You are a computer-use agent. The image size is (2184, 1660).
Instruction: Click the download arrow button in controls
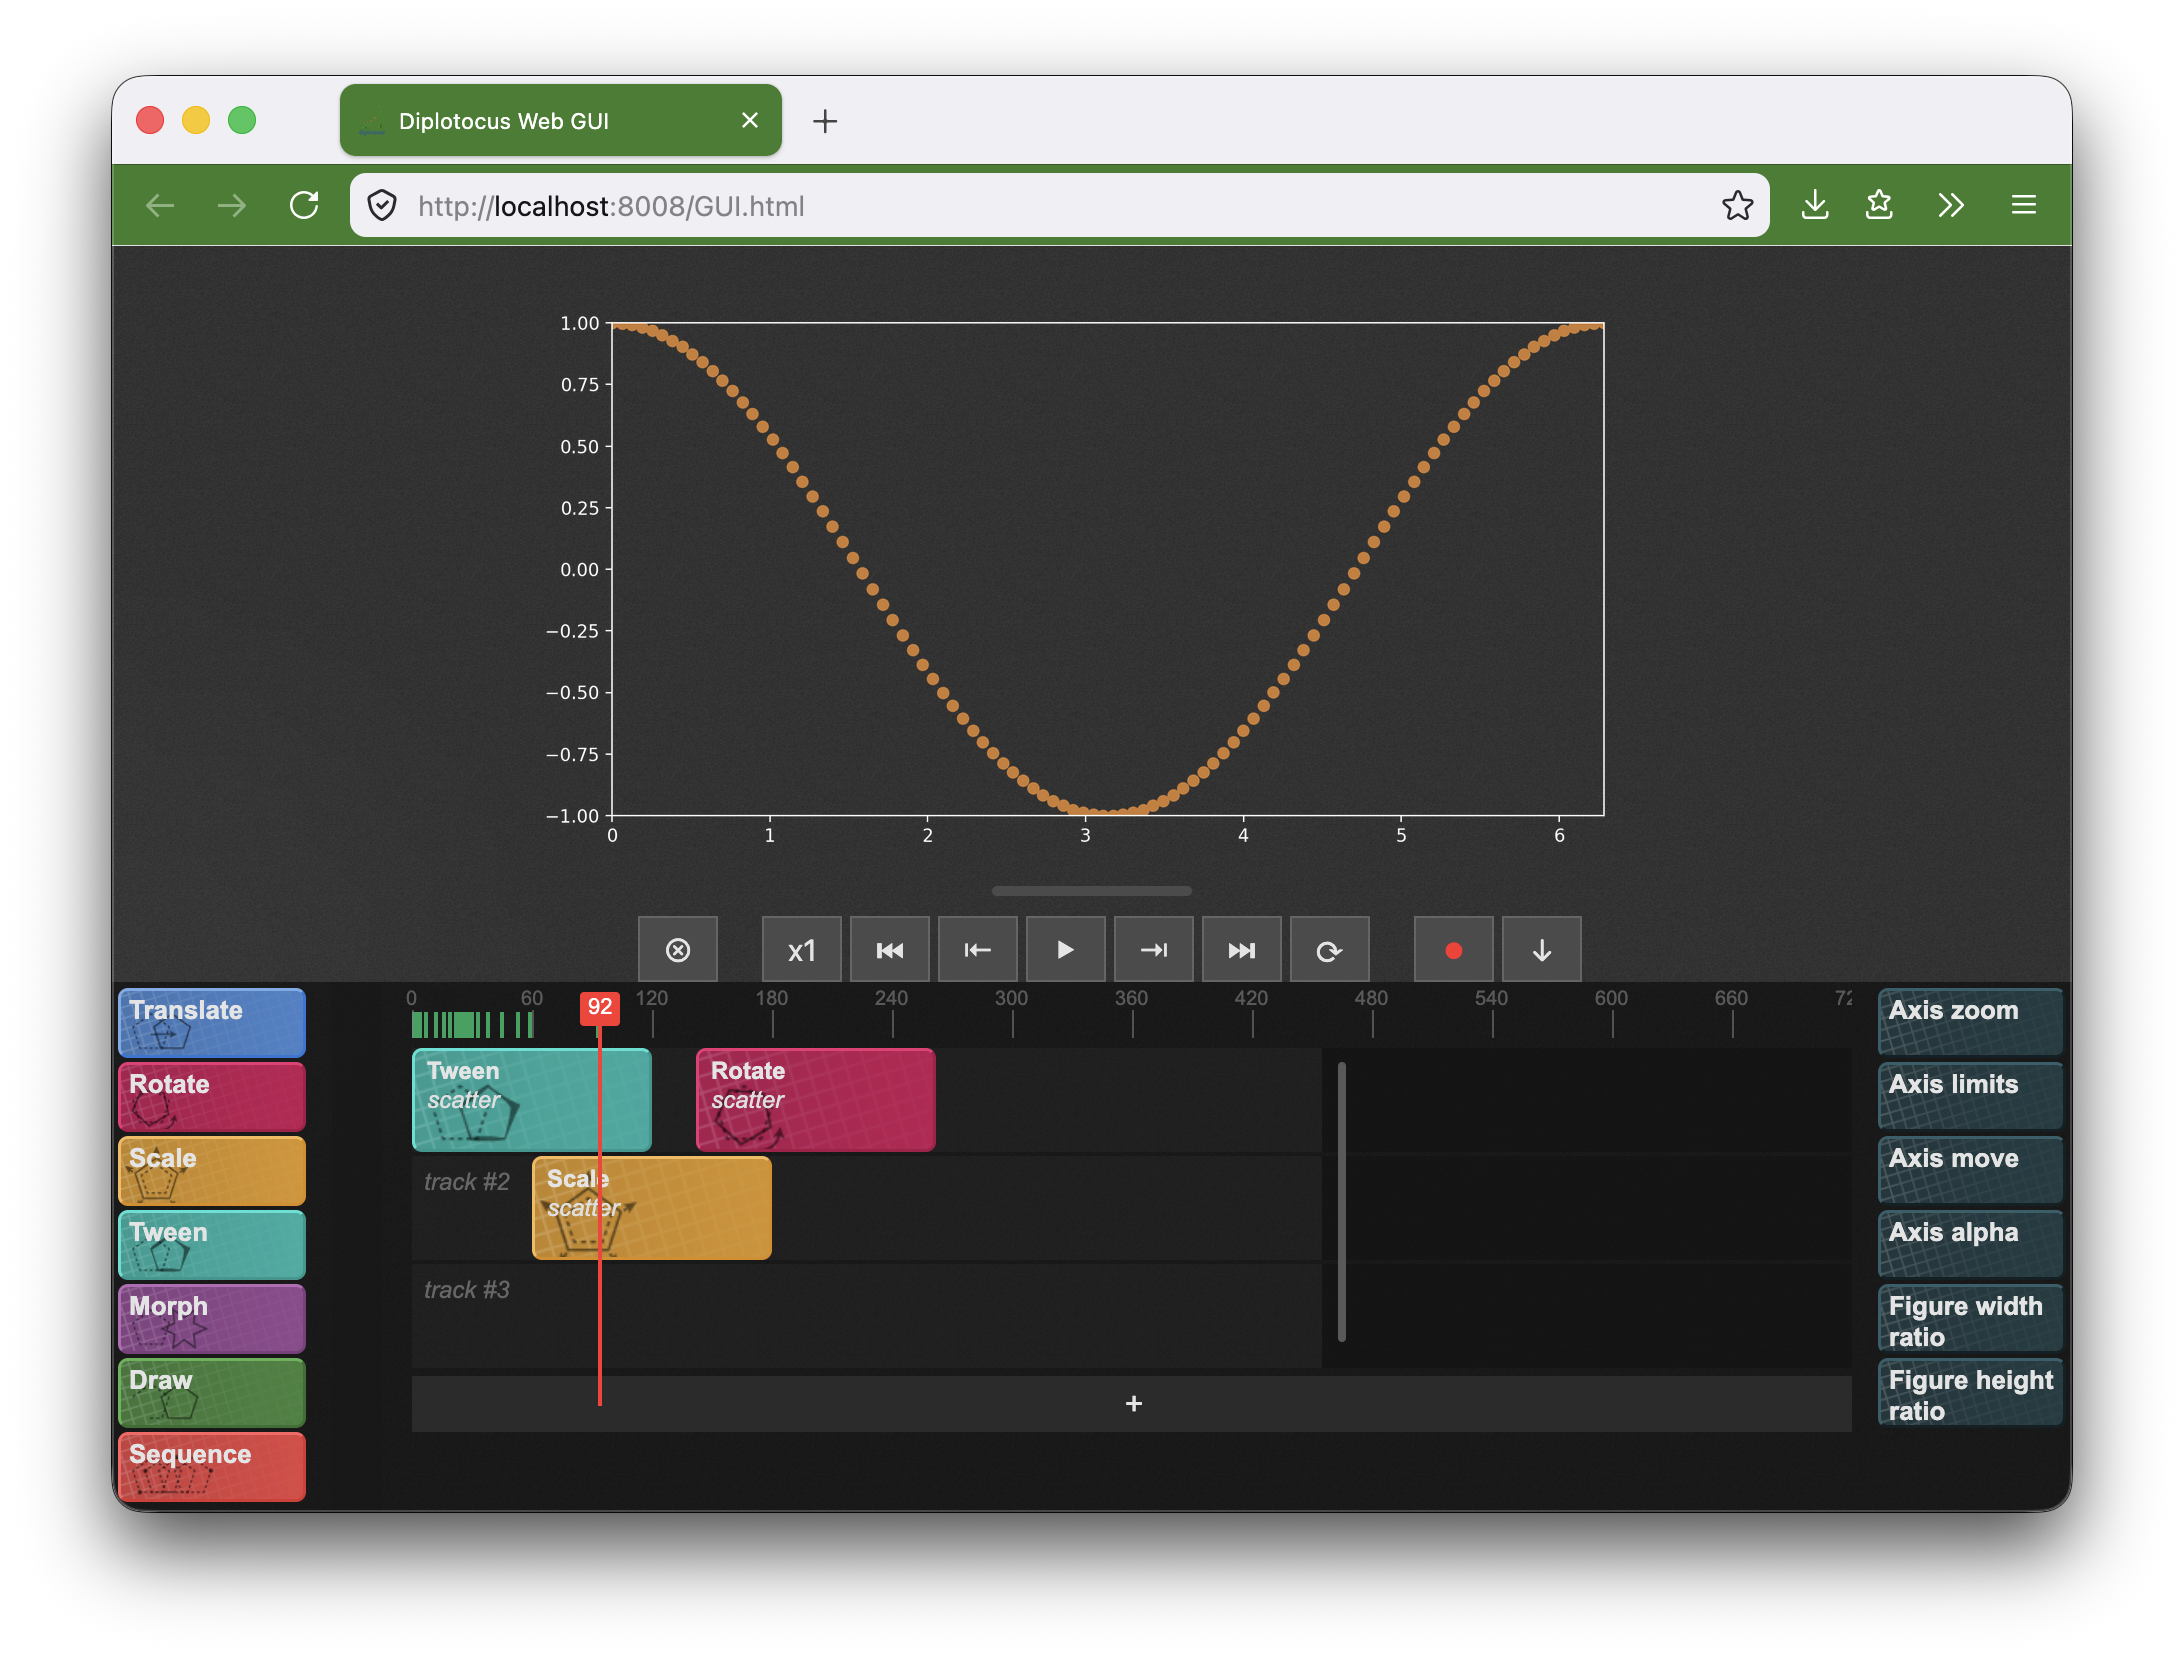point(1541,950)
